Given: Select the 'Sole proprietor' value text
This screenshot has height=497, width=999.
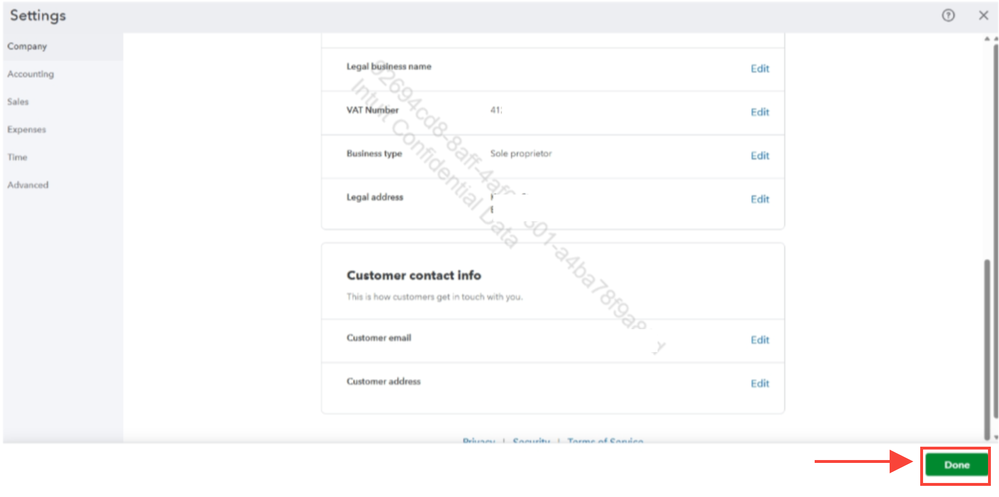Looking at the screenshot, I should (521, 154).
